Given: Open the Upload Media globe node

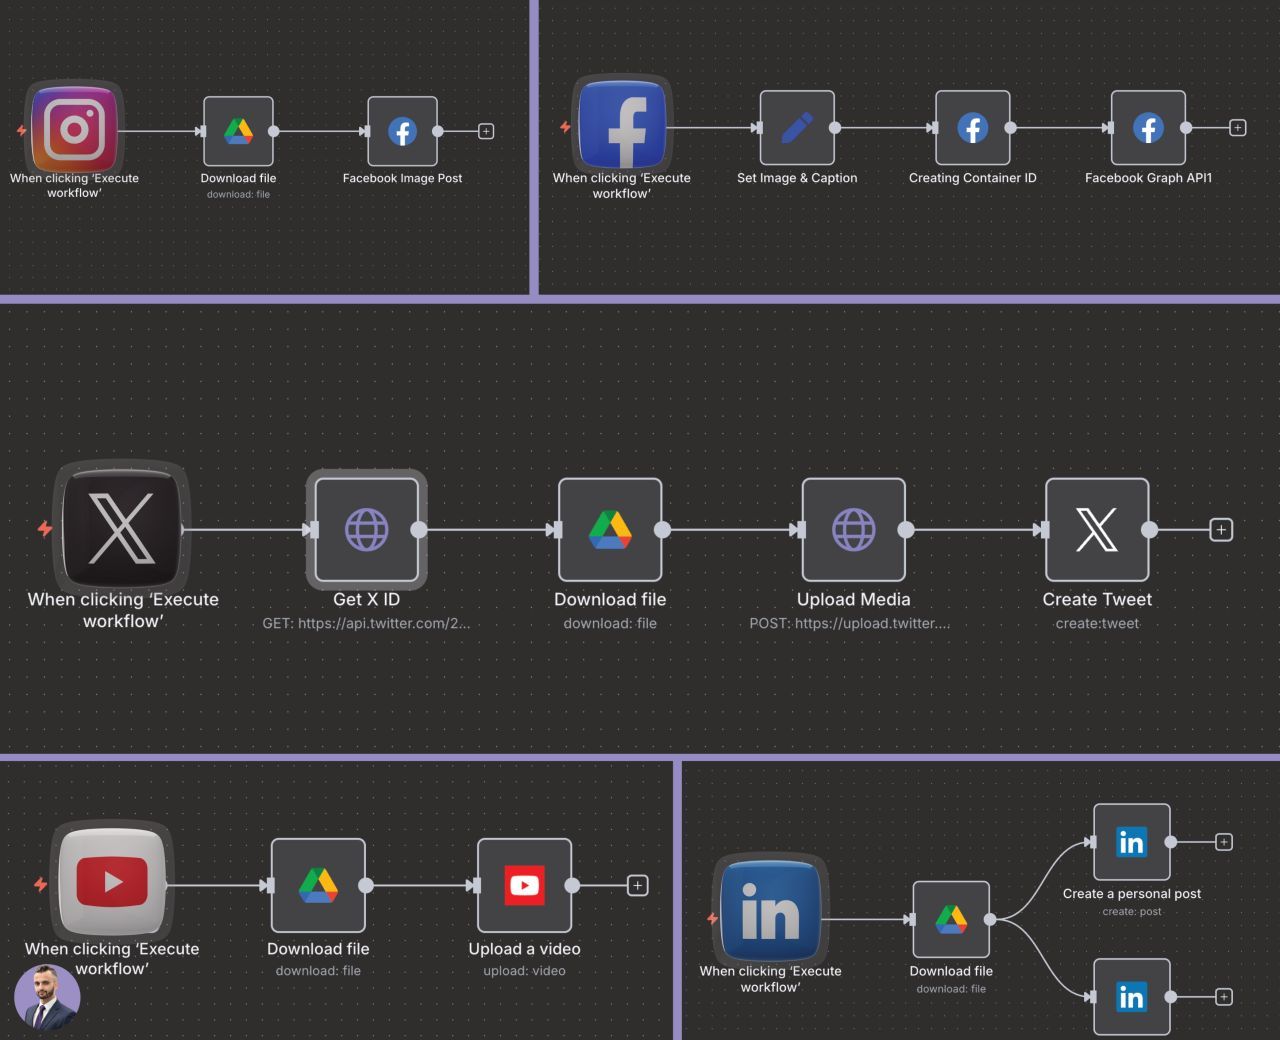Looking at the screenshot, I should [854, 529].
